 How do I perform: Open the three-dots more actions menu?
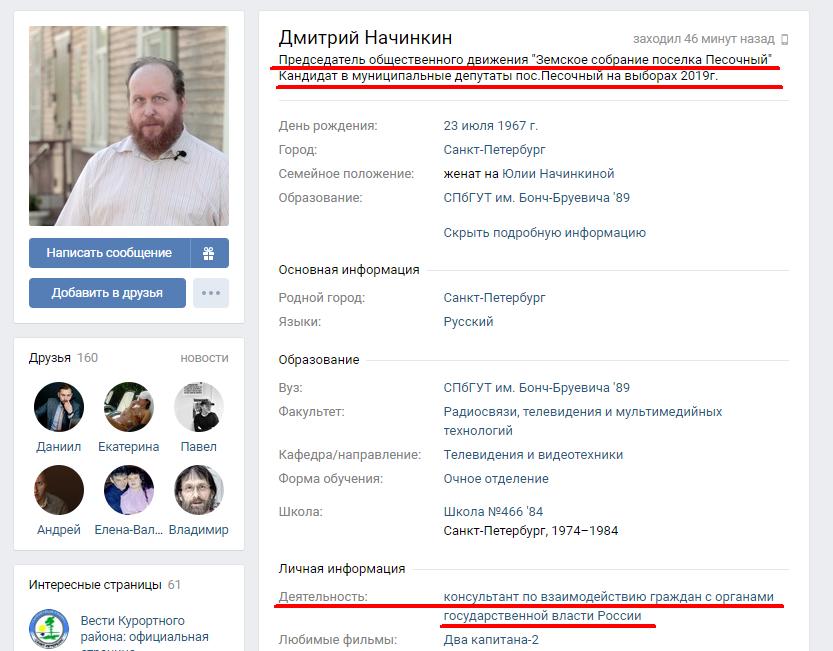click(211, 293)
